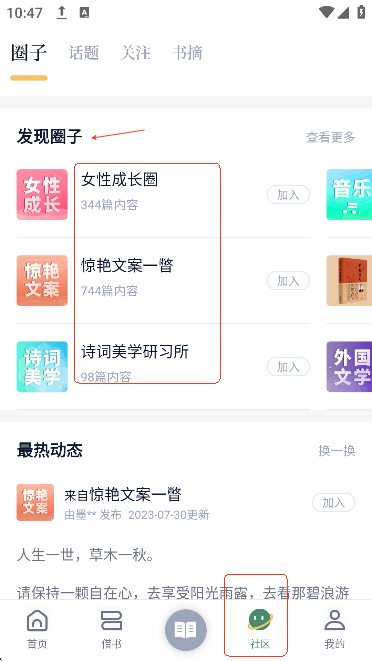Tap the center open-book reading button

coord(186,630)
